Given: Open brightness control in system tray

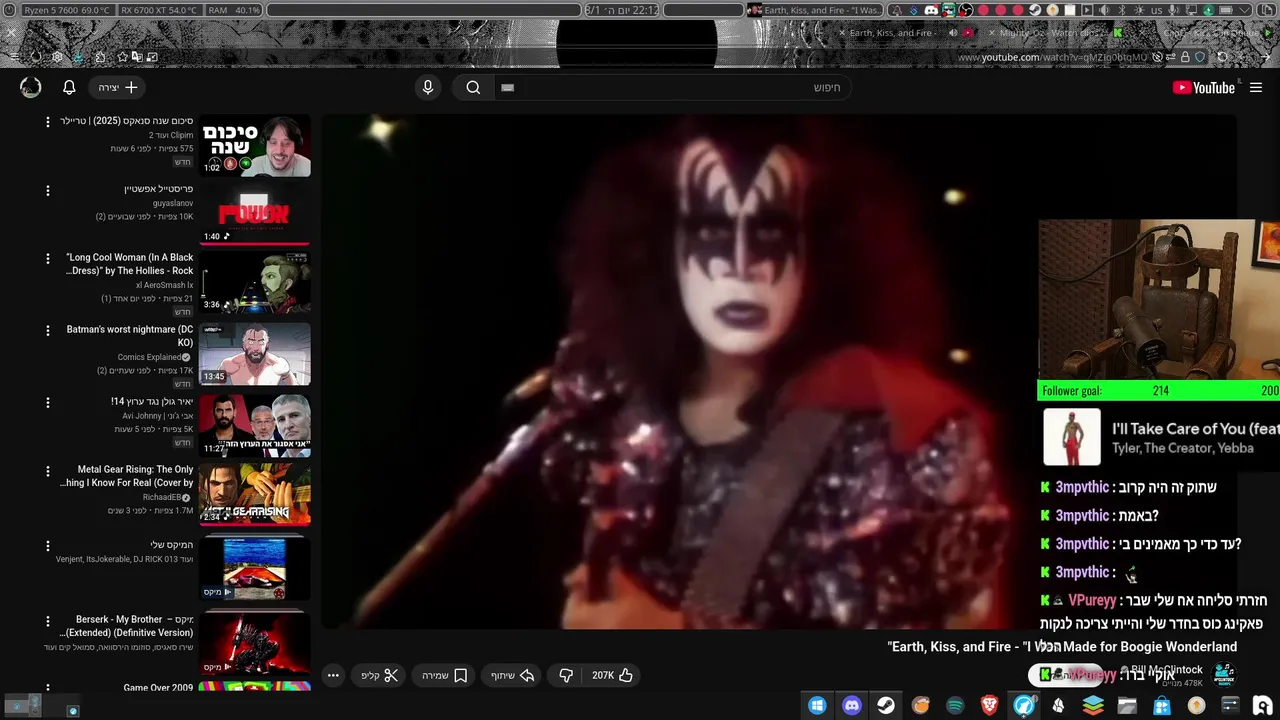Looking at the screenshot, I should pyautogui.click(x=1139, y=10).
